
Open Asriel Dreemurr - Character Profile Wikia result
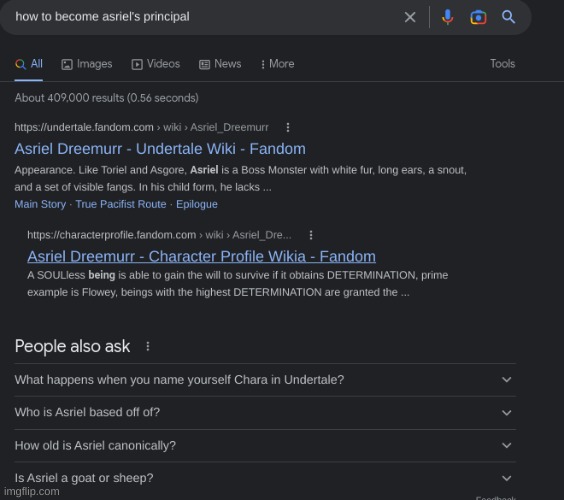click(x=201, y=256)
